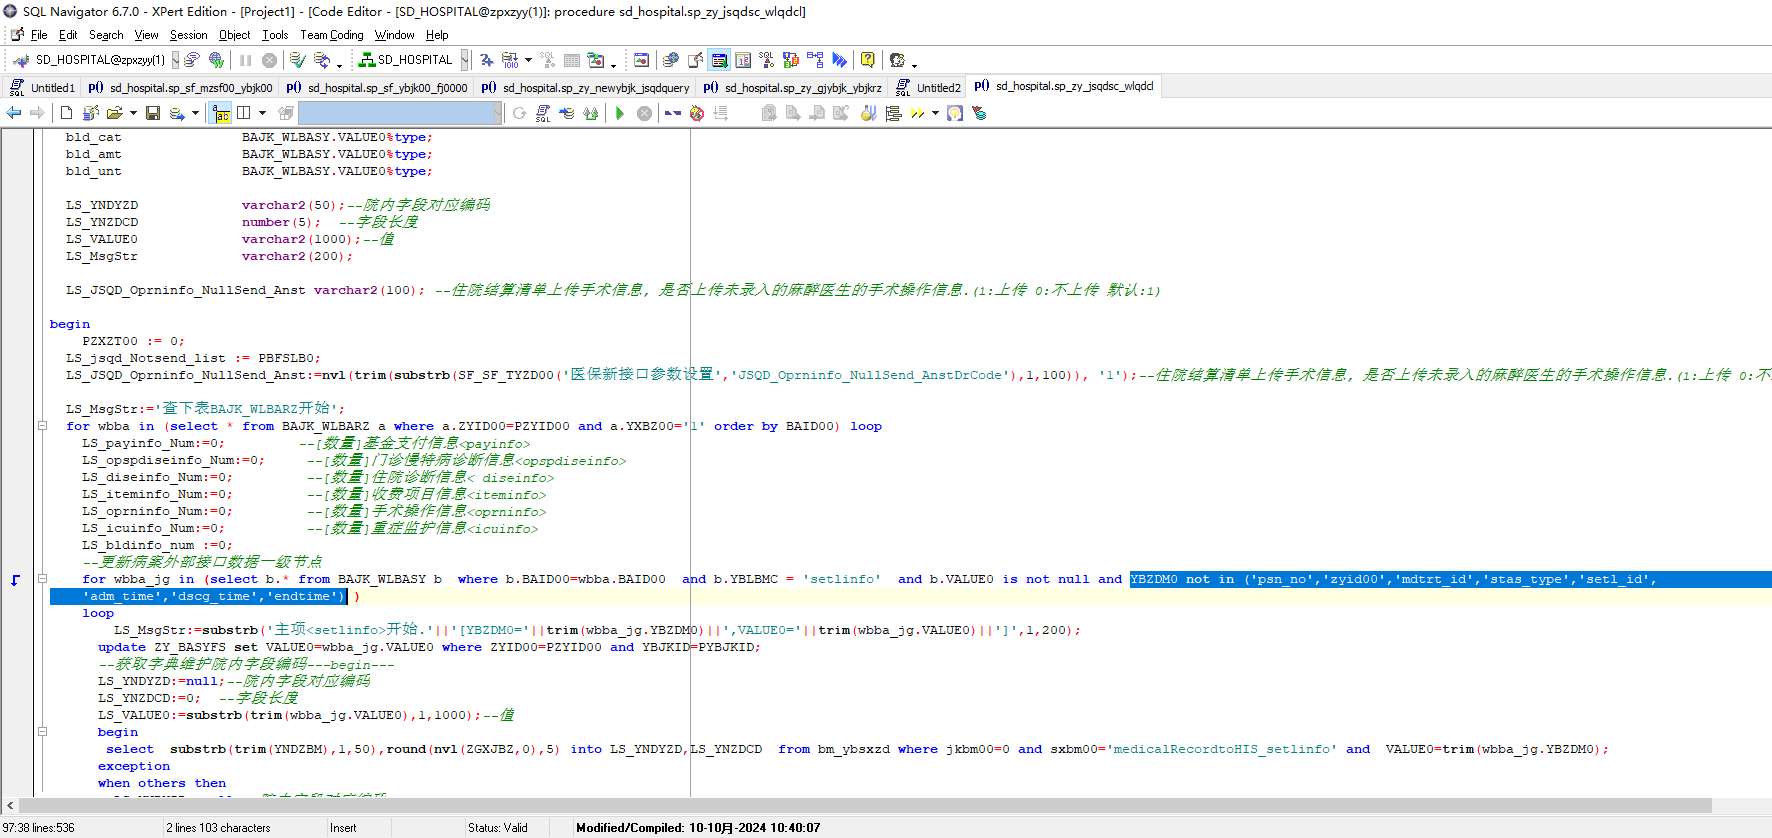The height and width of the screenshot is (838, 1772).
Task: Click the blue Back navigation arrow
Action: click(14, 113)
